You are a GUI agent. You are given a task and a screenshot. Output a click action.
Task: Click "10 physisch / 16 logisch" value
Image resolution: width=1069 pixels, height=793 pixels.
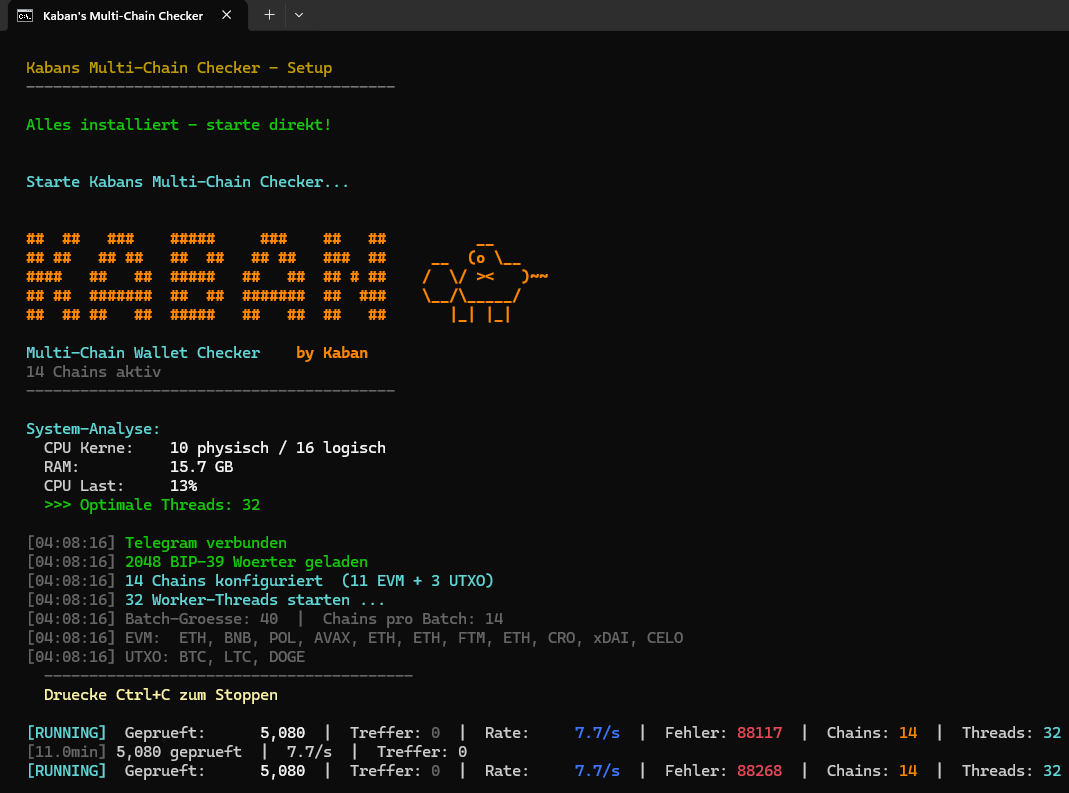277,448
